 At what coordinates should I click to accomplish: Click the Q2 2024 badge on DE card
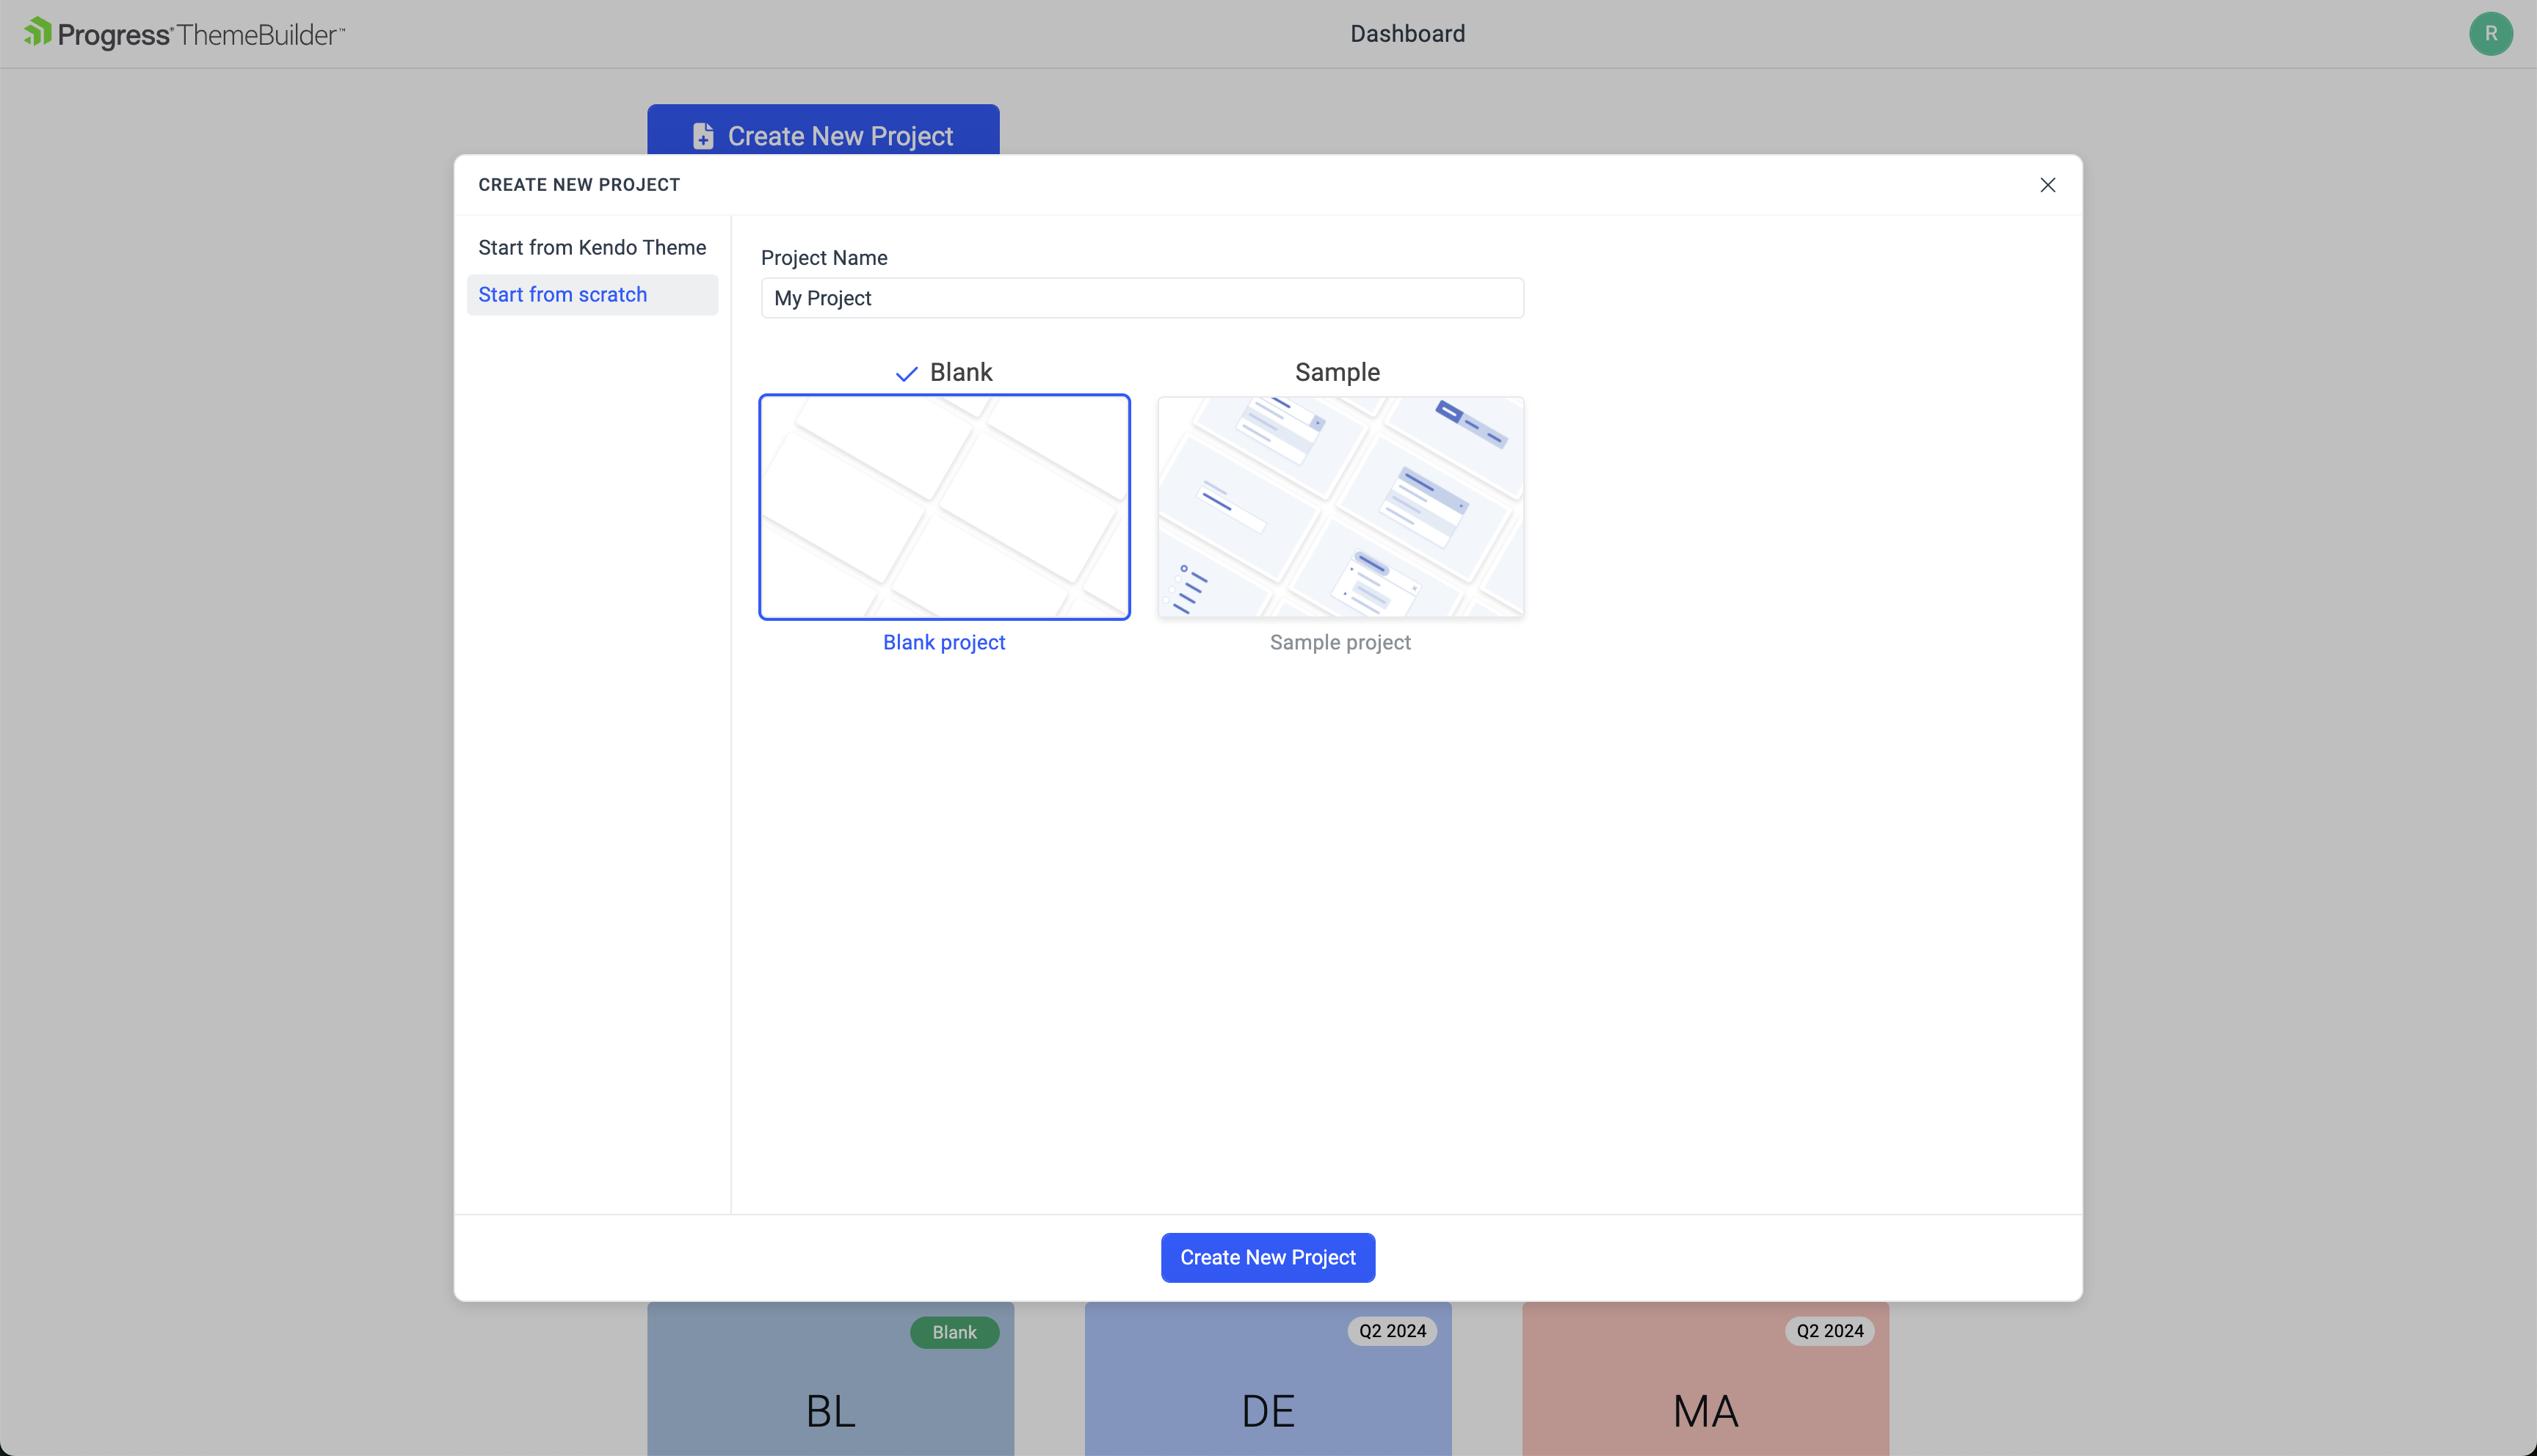coord(1392,1331)
